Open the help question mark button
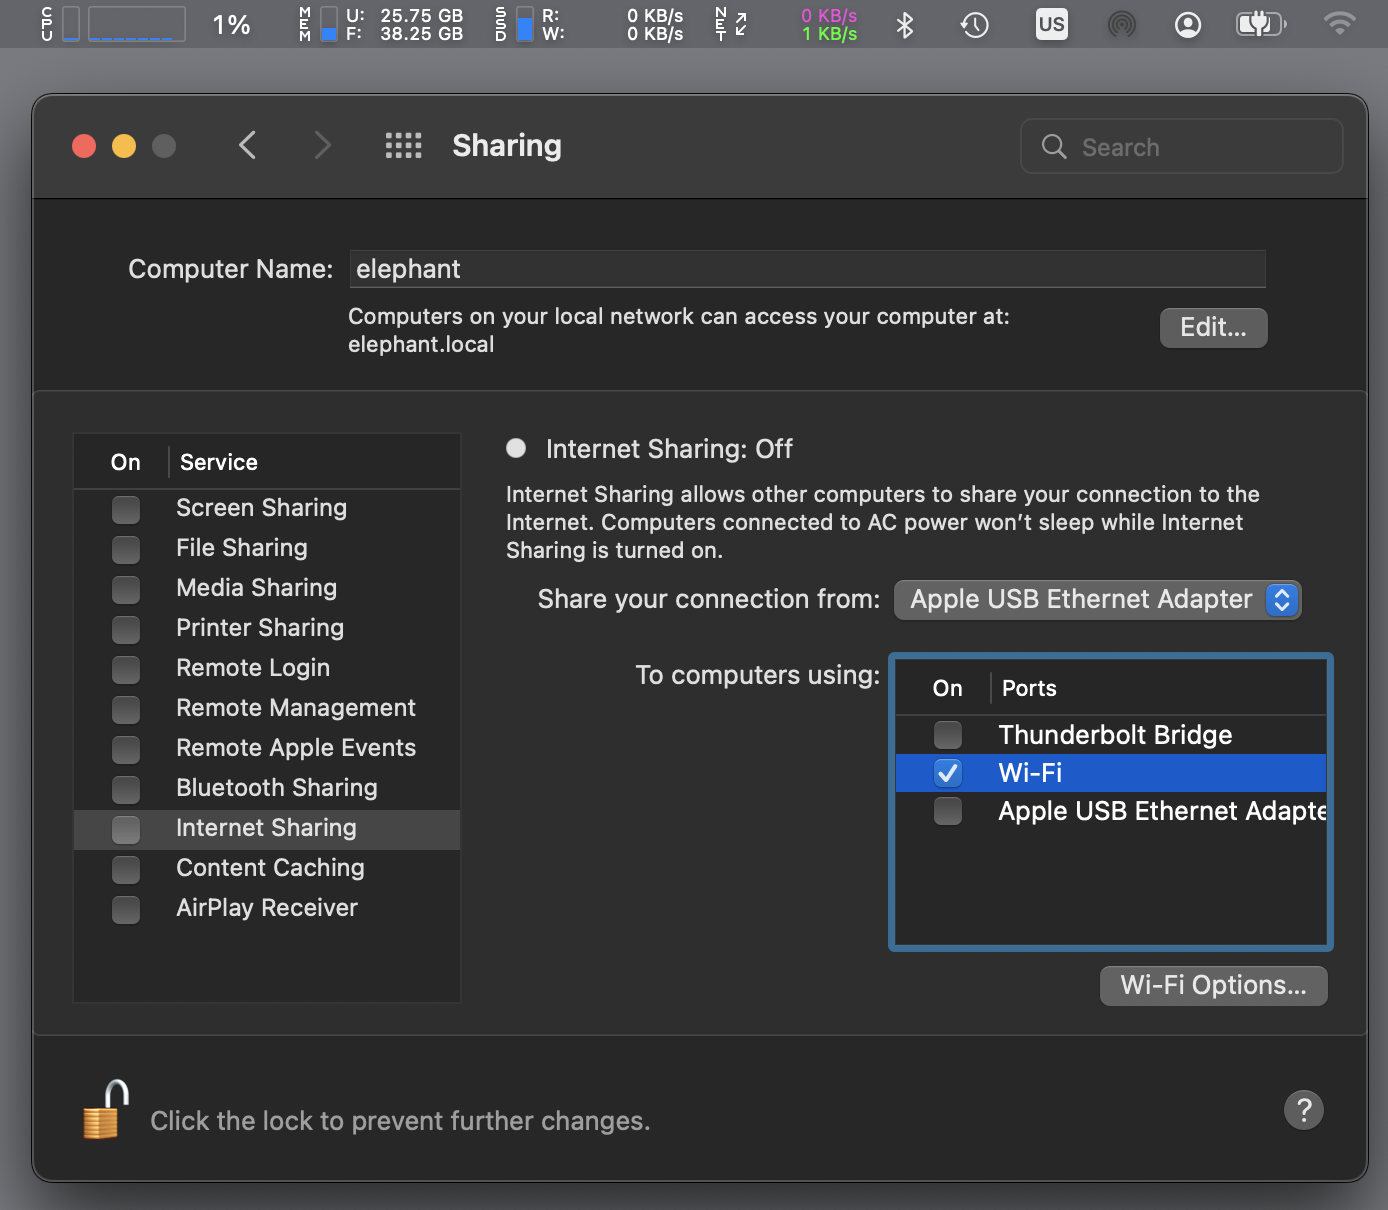 coord(1303,1110)
